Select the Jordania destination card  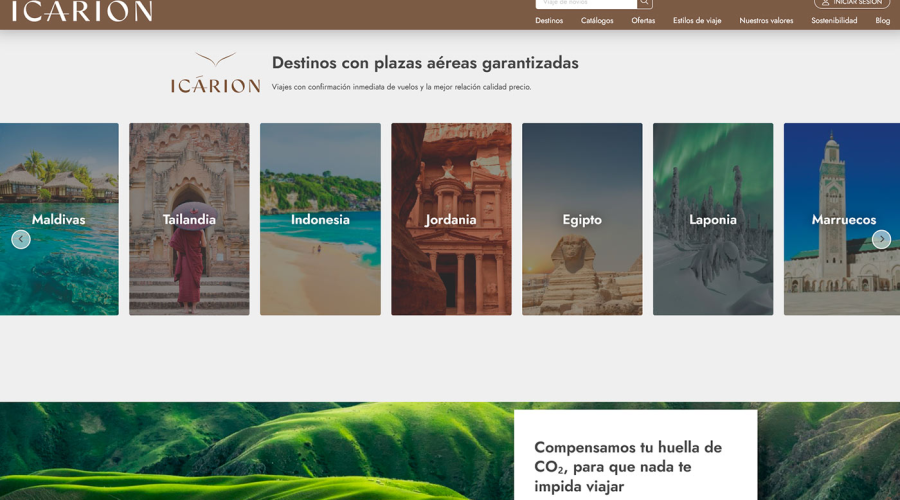pos(451,219)
